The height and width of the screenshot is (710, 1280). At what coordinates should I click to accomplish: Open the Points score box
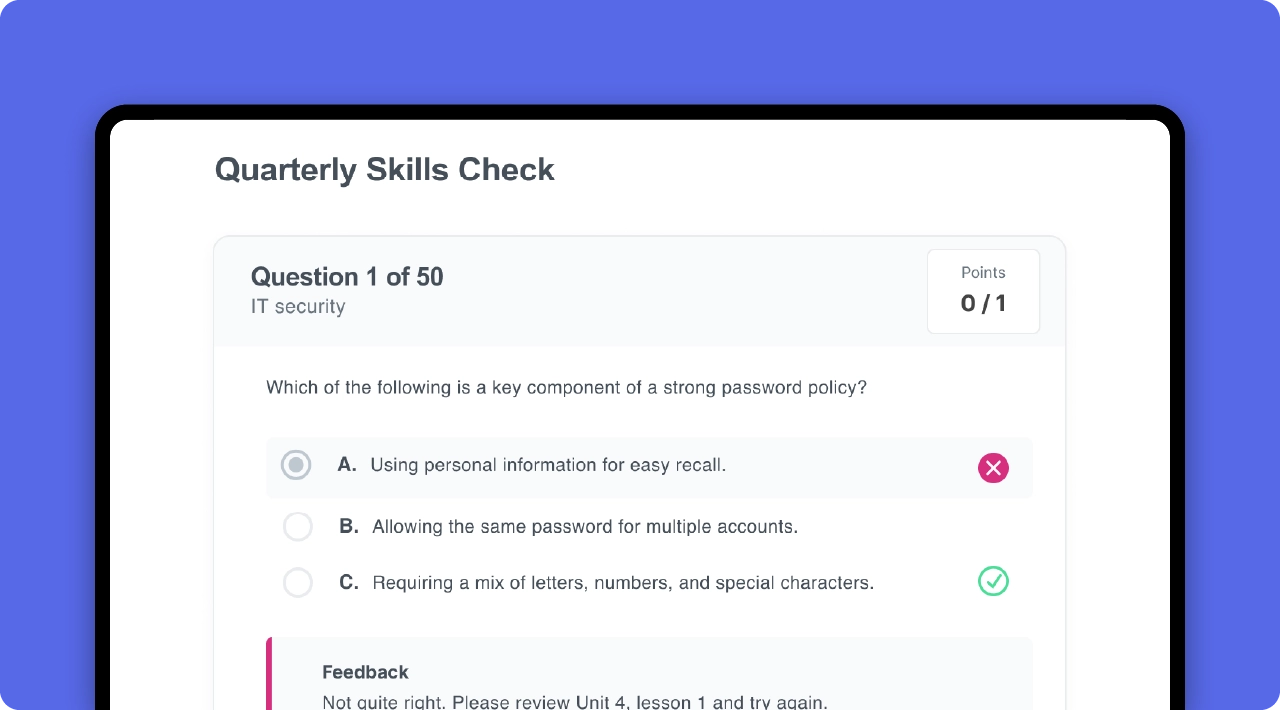[983, 291]
